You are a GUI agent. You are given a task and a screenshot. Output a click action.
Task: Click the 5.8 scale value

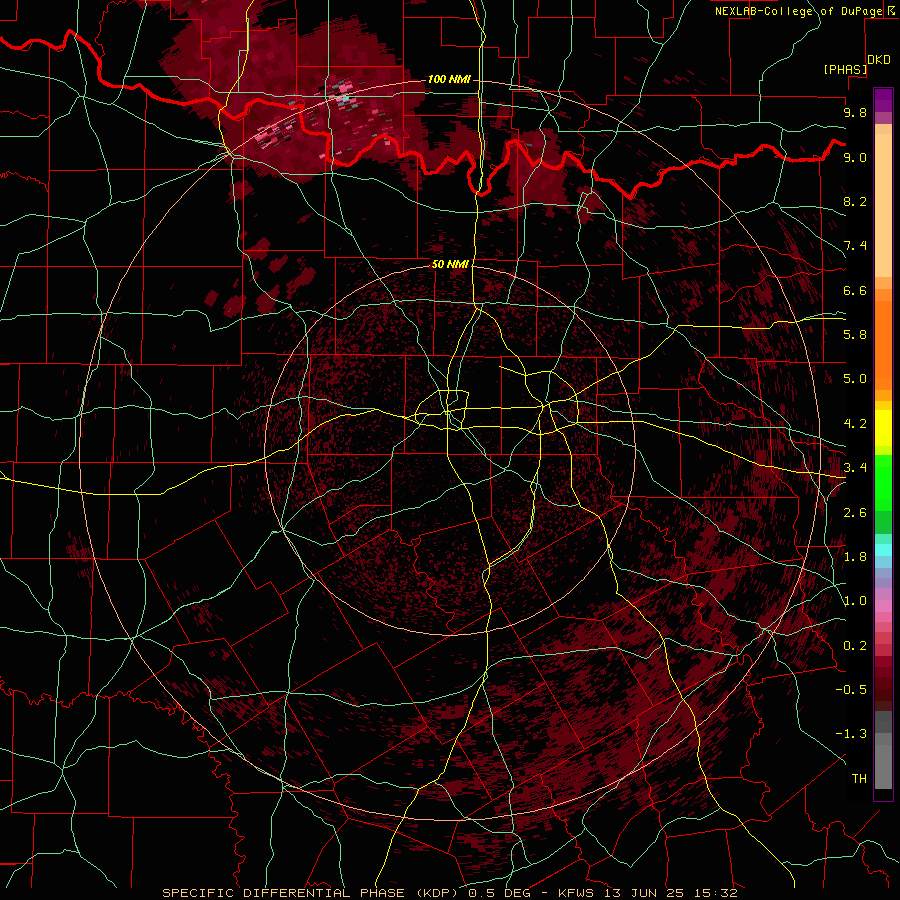point(855,335)
